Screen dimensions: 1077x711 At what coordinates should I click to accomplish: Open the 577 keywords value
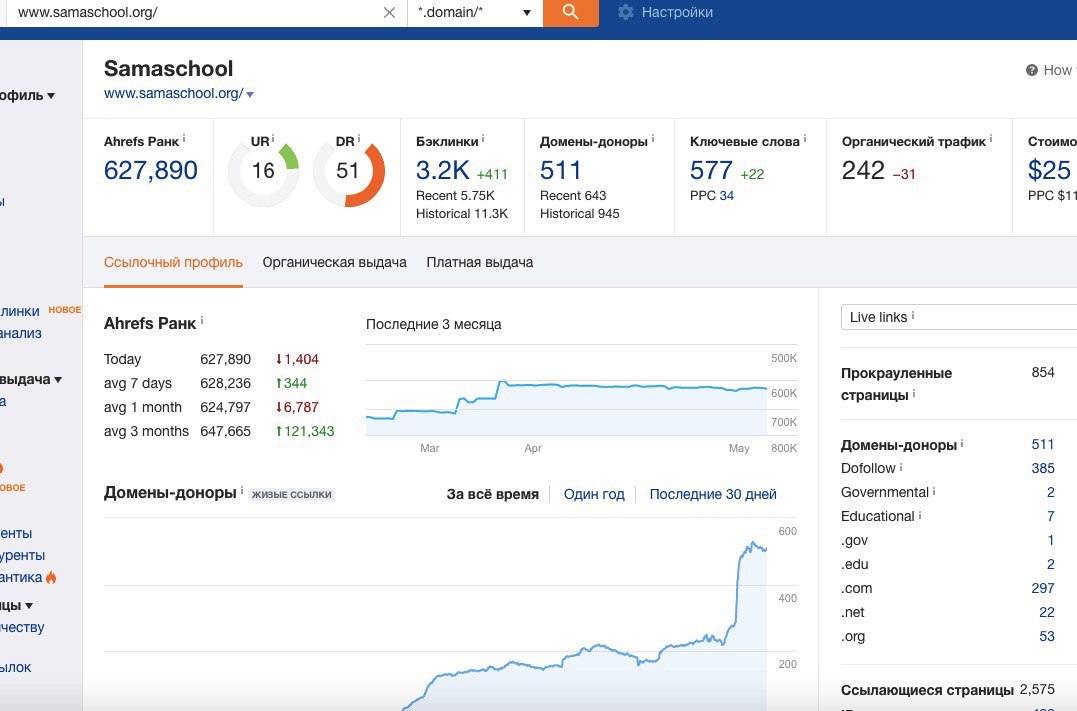click(x=711, y=170)
